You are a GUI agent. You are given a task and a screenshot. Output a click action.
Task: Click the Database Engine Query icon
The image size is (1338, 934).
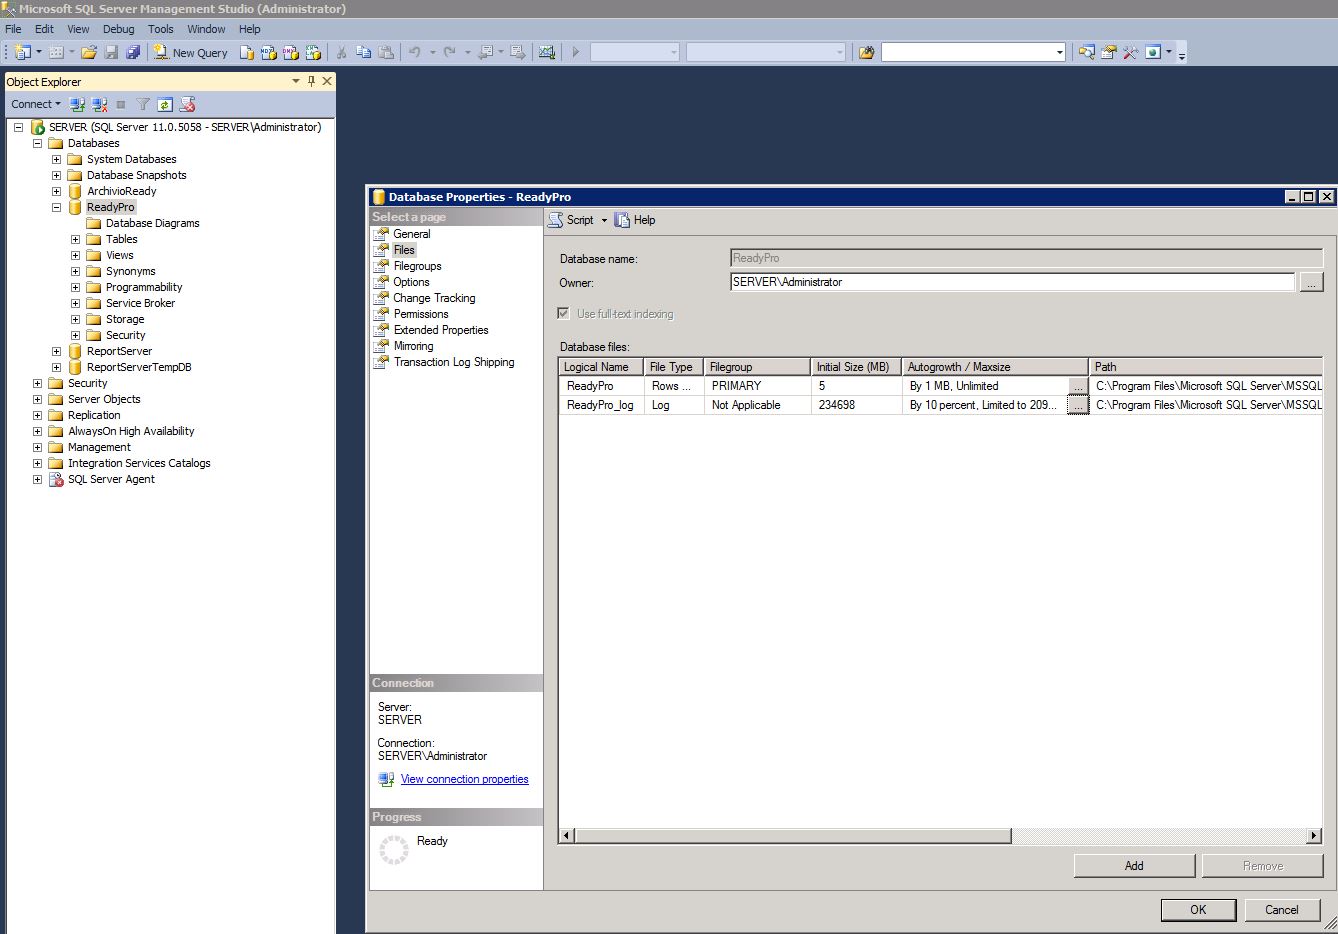point(247,52)
